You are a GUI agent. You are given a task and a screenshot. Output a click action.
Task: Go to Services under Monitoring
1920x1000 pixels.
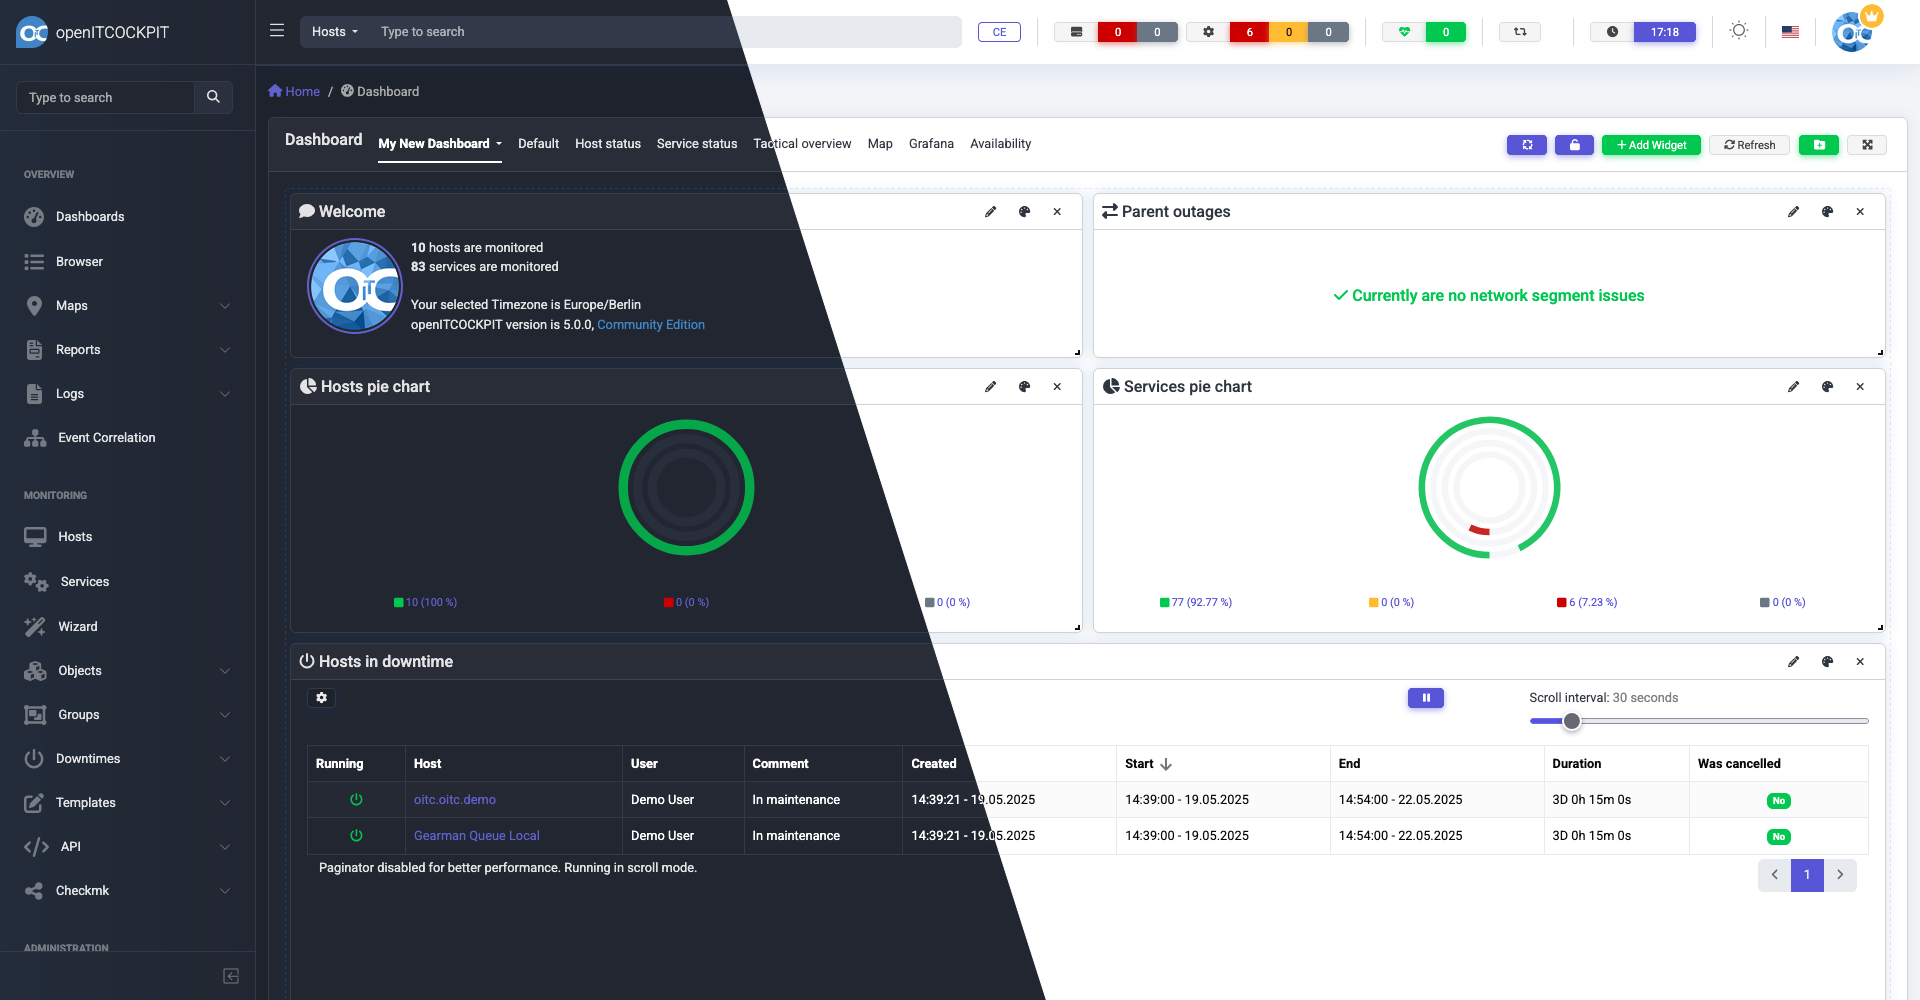pos(85,582)
